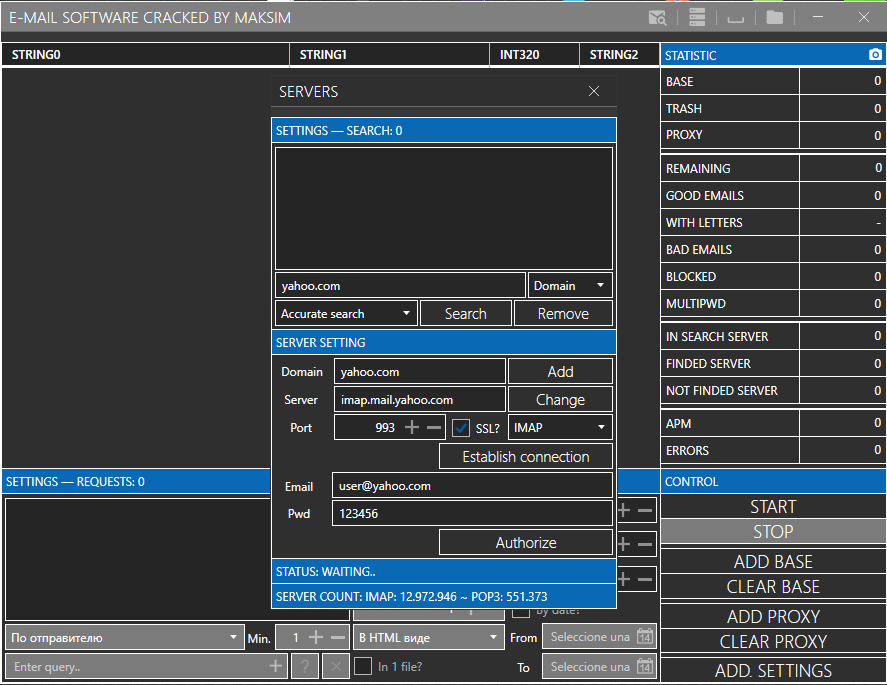Click the tray bracket icon in title bar
Screen dimensions: 887x685
point(735,20)
